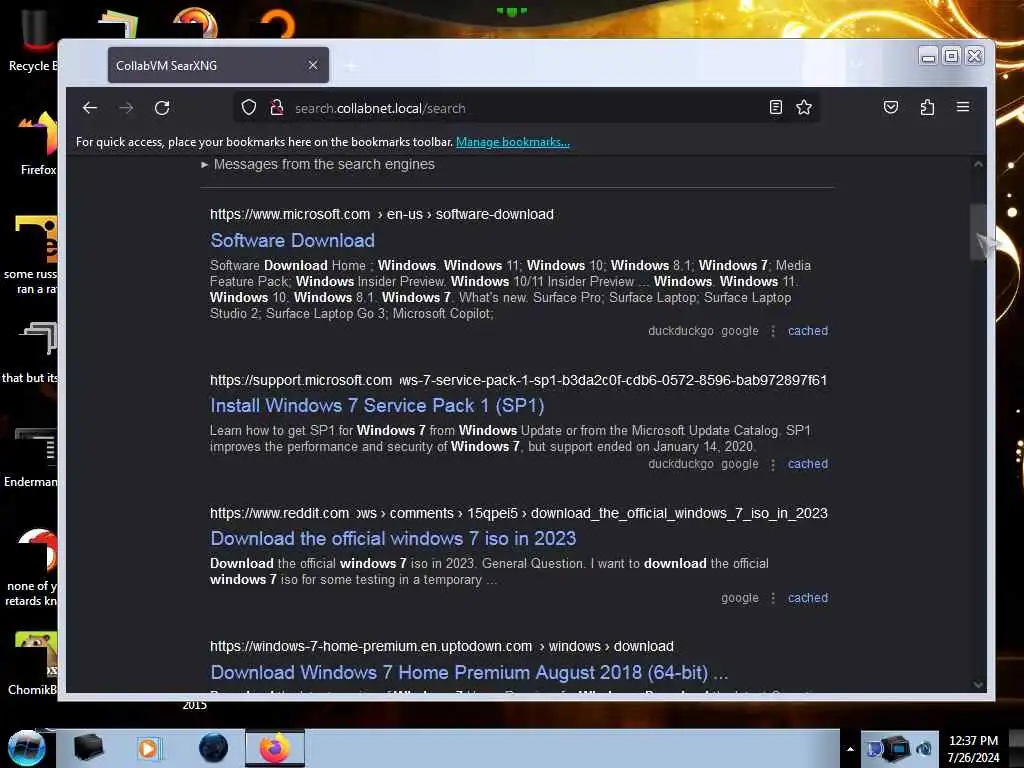
Task: Click the support.microsoft.com URL text
Action: (x=519, y=380)
